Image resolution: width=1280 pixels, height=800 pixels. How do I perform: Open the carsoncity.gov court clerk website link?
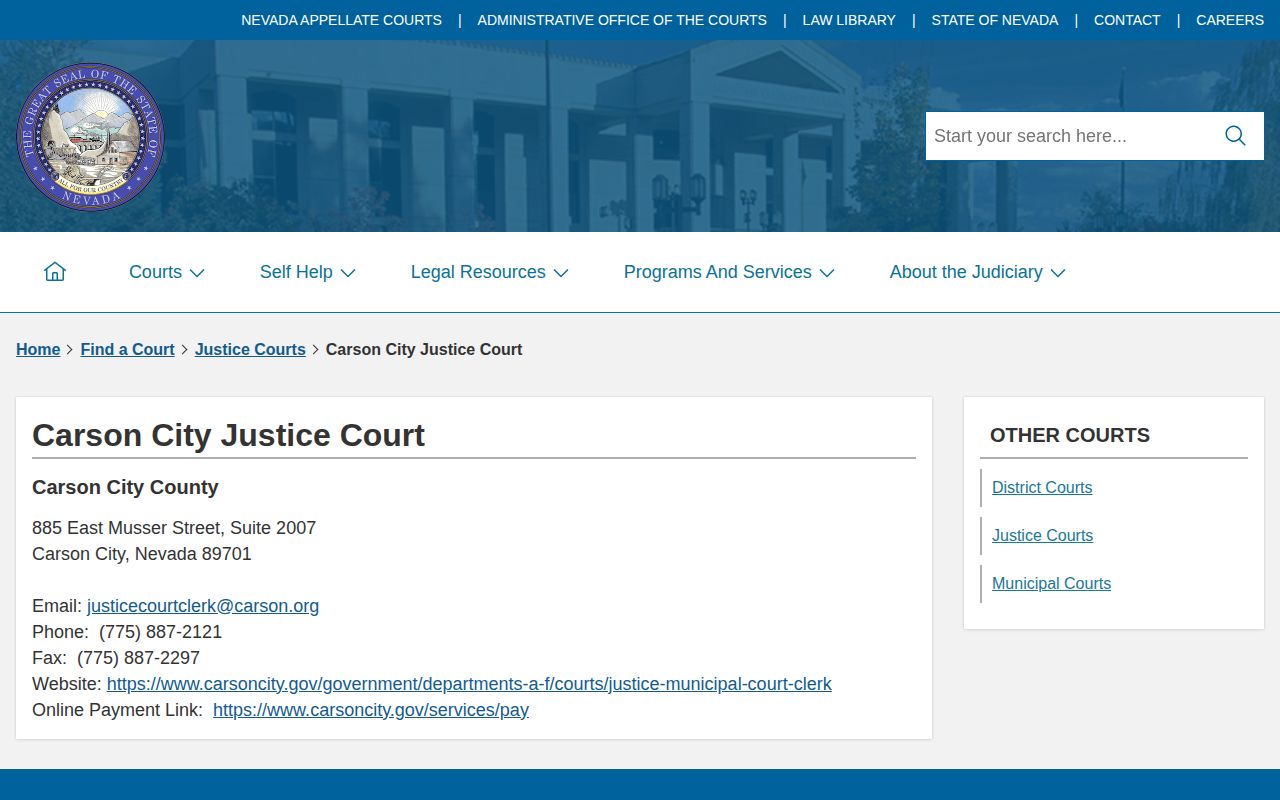(469, 684)
